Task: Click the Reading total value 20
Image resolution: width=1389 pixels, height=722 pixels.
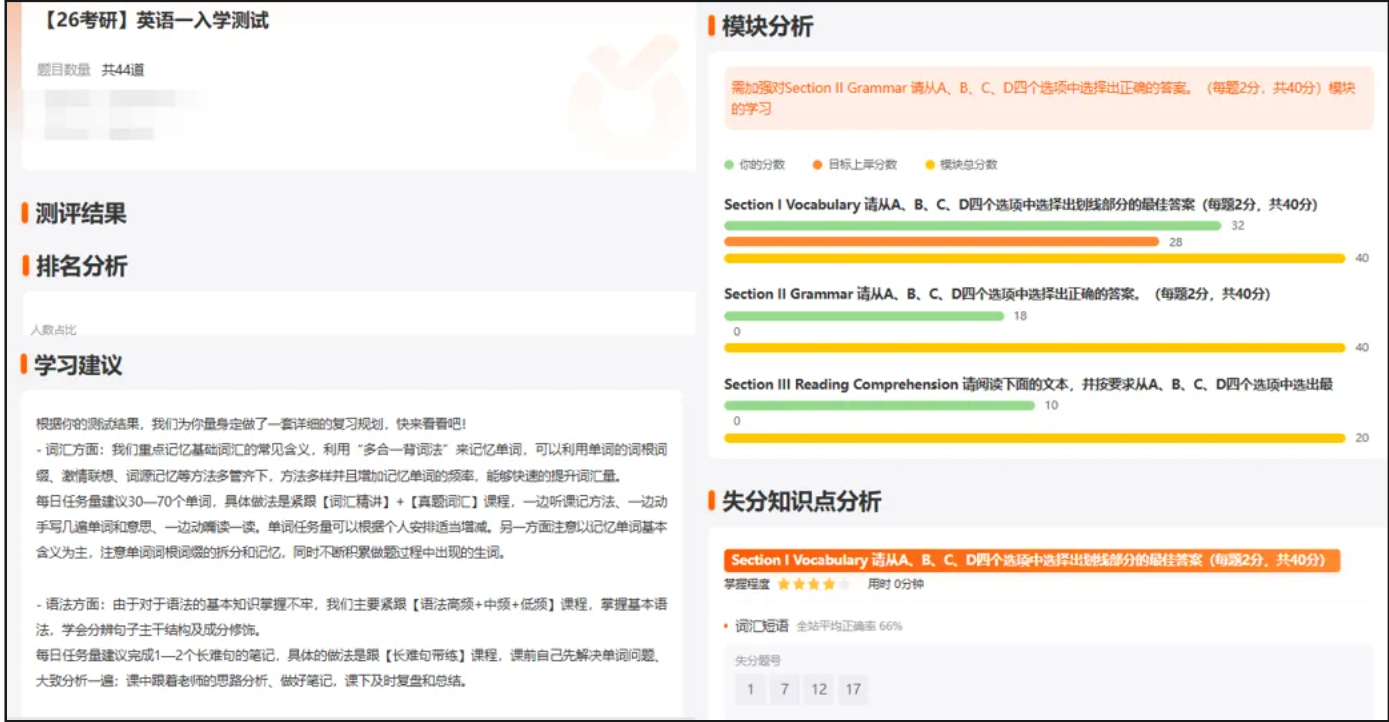Action: tap(1362, 438)
